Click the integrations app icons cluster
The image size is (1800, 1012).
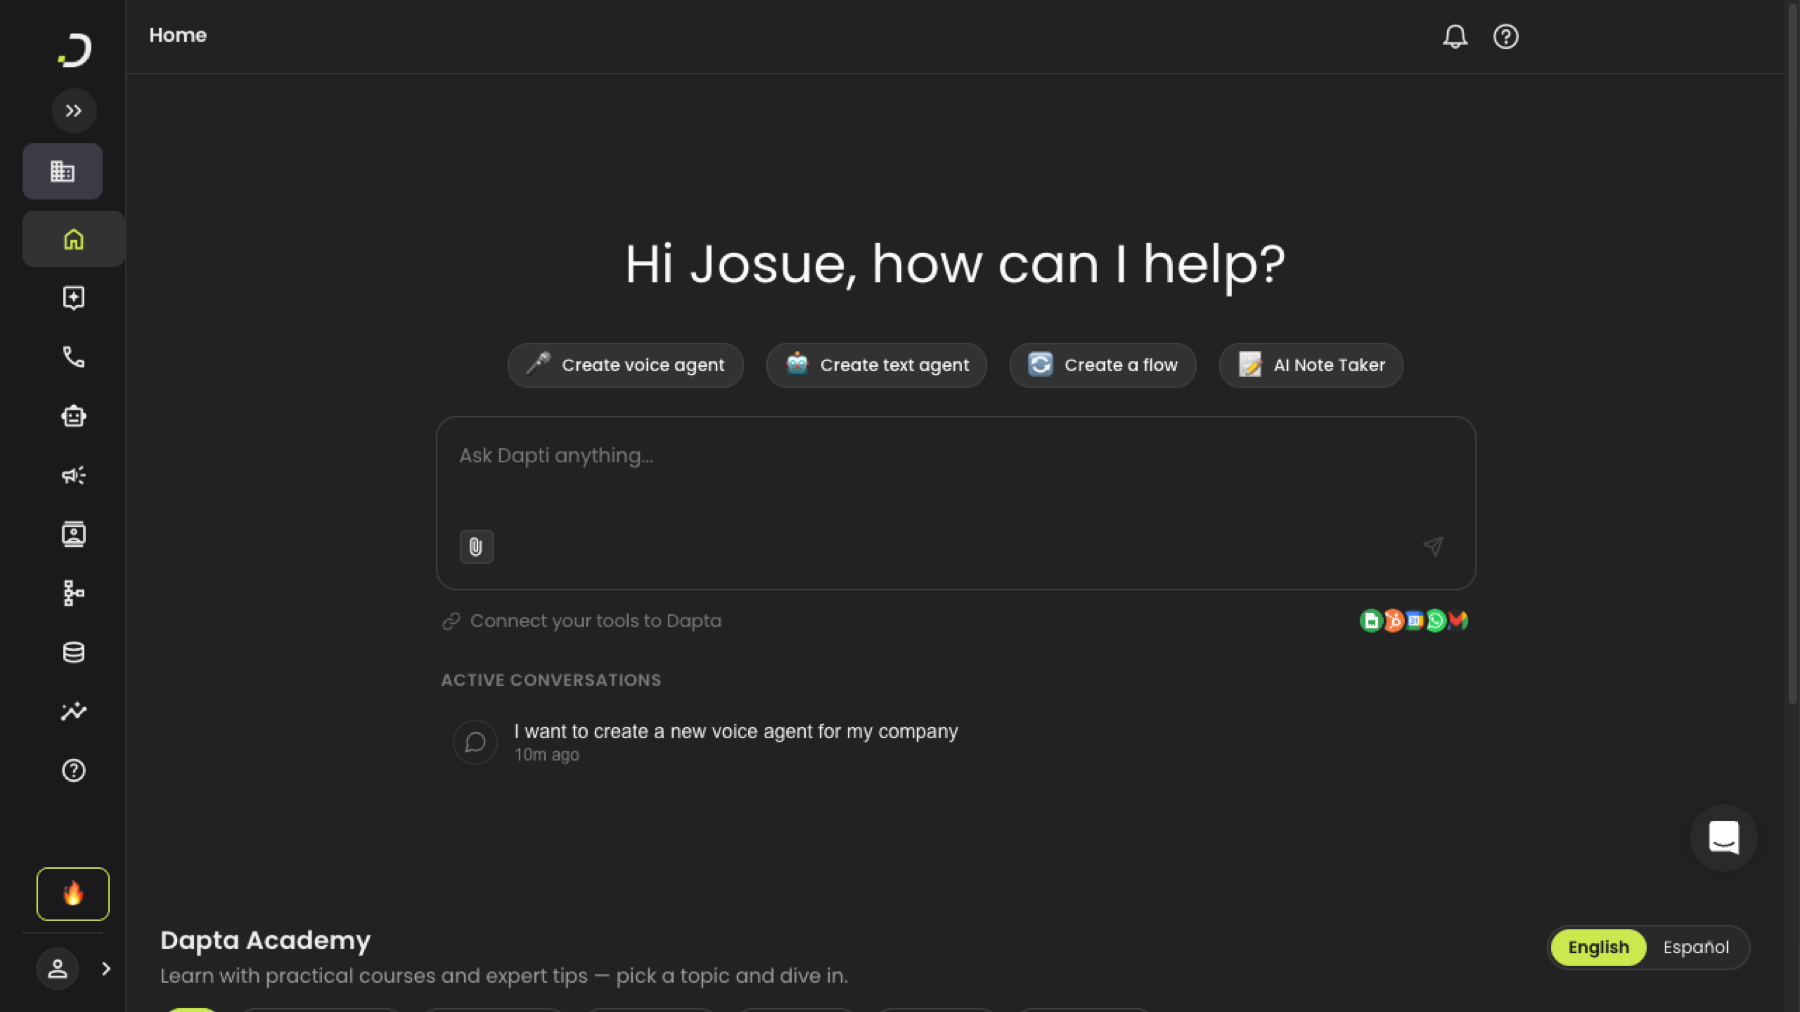(1414, 621)
